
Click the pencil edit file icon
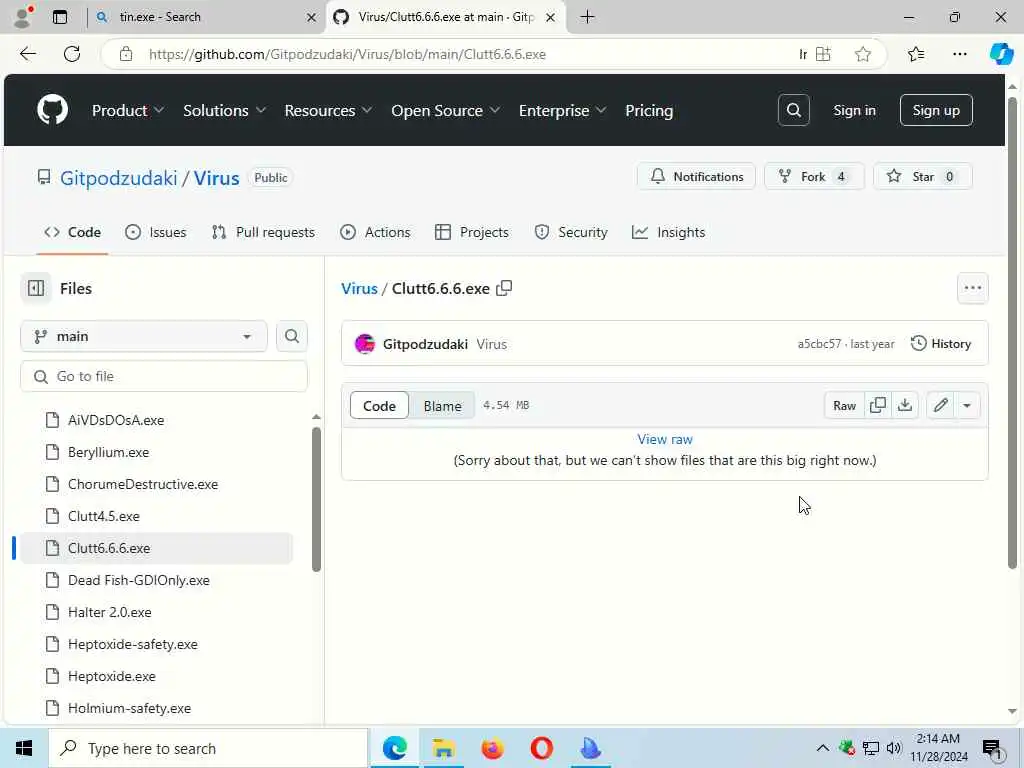940,406
